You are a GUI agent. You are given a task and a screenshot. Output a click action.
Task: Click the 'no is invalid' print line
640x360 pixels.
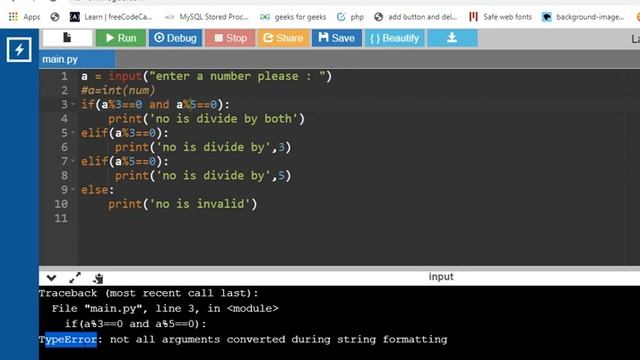182,204
